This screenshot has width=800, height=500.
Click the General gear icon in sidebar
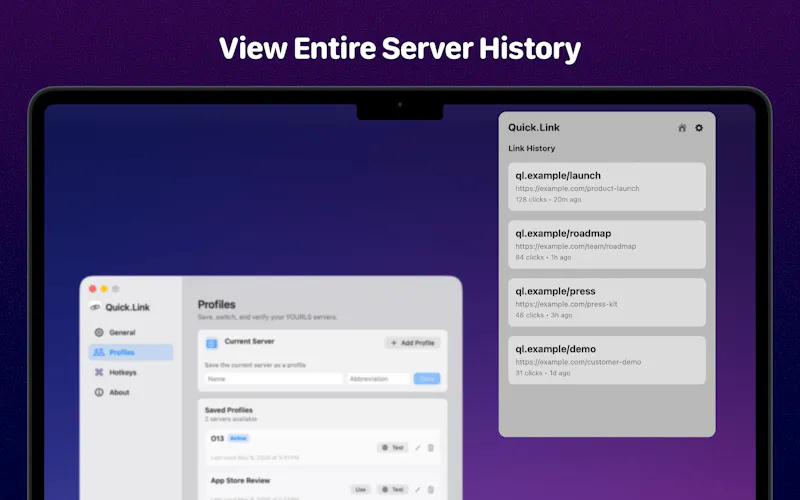(x=99, y=333)
